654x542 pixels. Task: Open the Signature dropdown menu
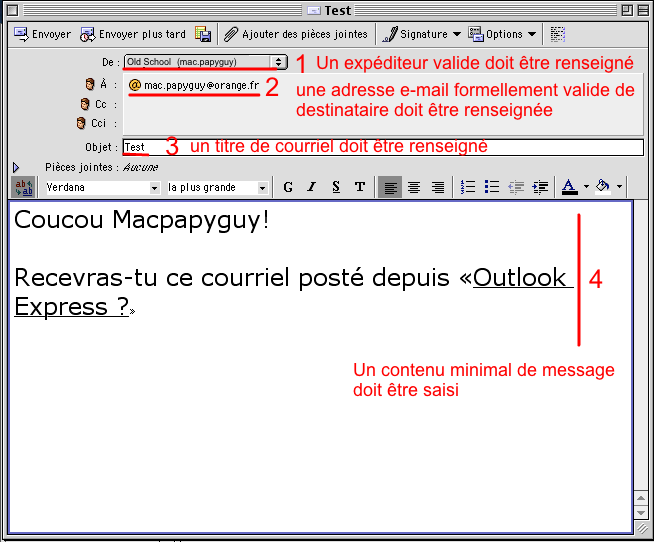pos(421,34)
